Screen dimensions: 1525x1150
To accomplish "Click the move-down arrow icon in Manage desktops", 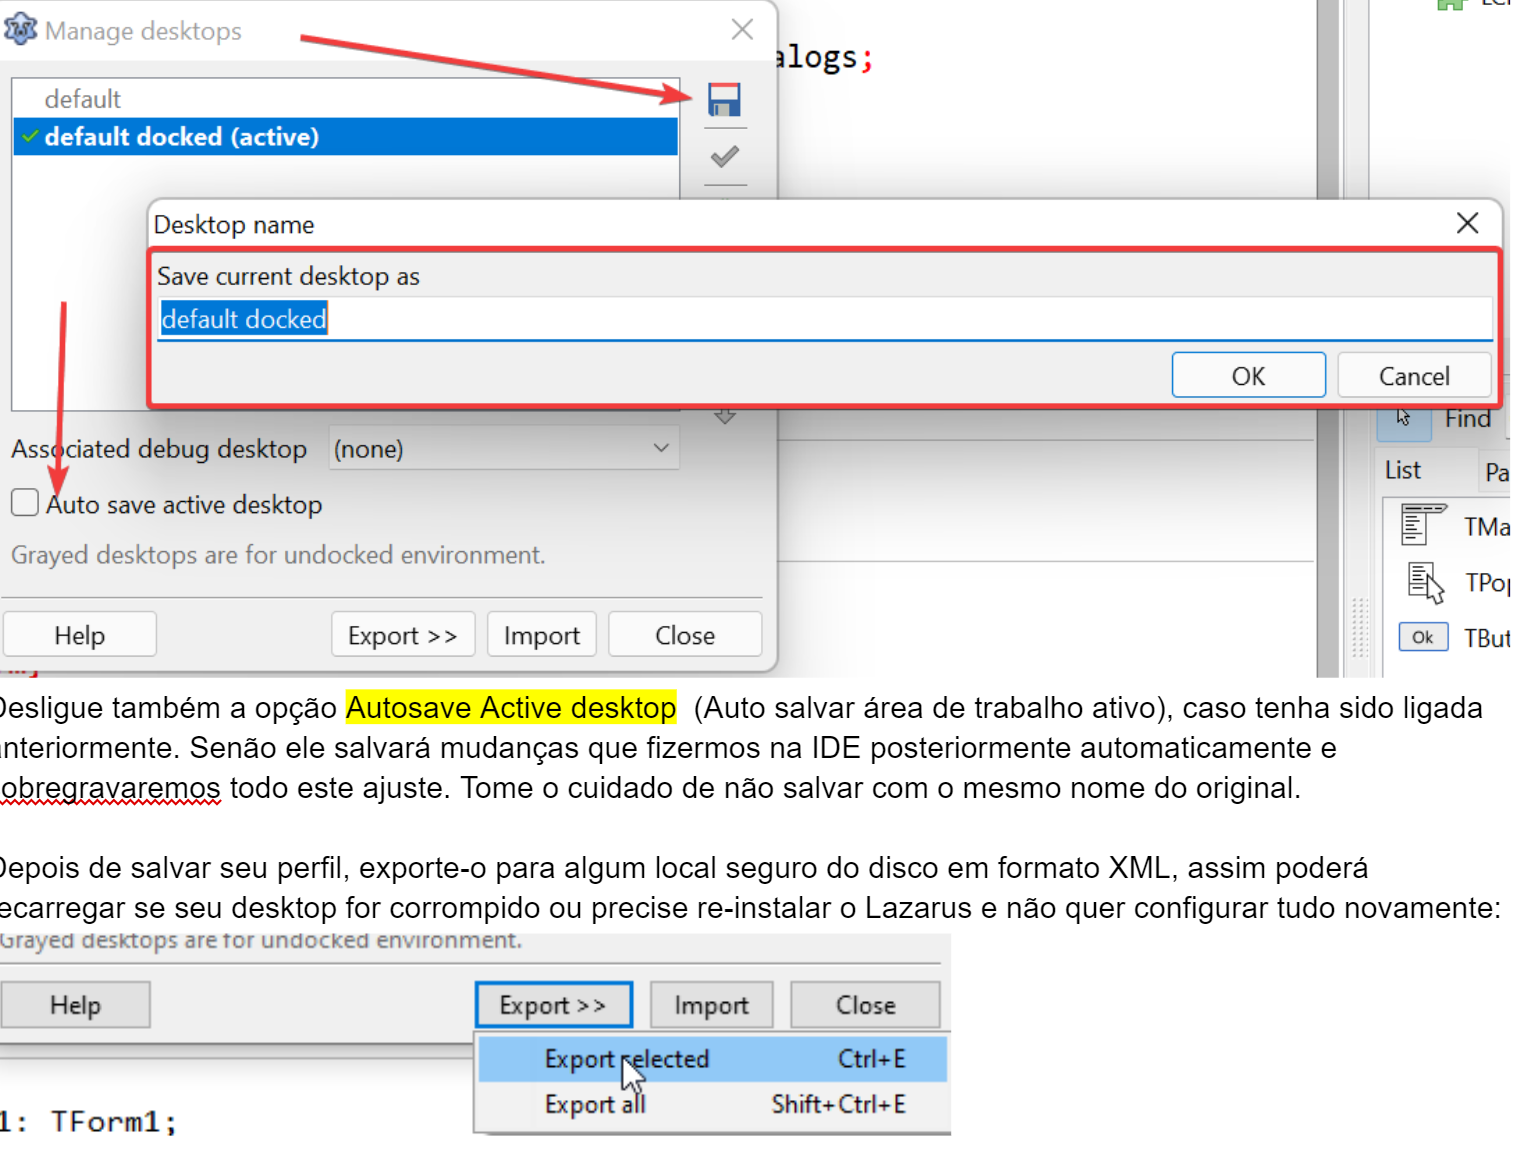I will click(x=724, y=418).
